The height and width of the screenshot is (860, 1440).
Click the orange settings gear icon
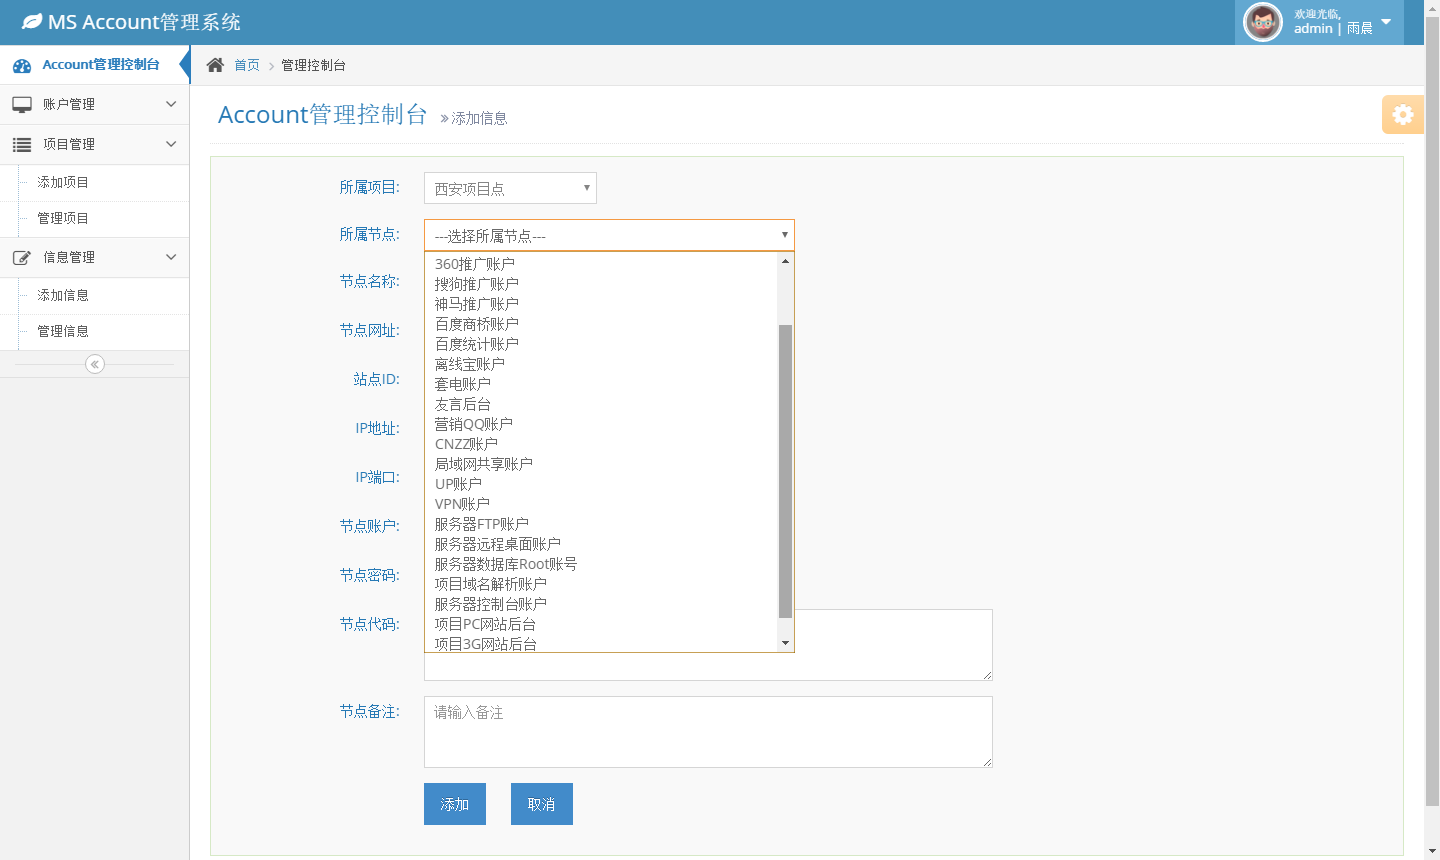point(1402,114)
